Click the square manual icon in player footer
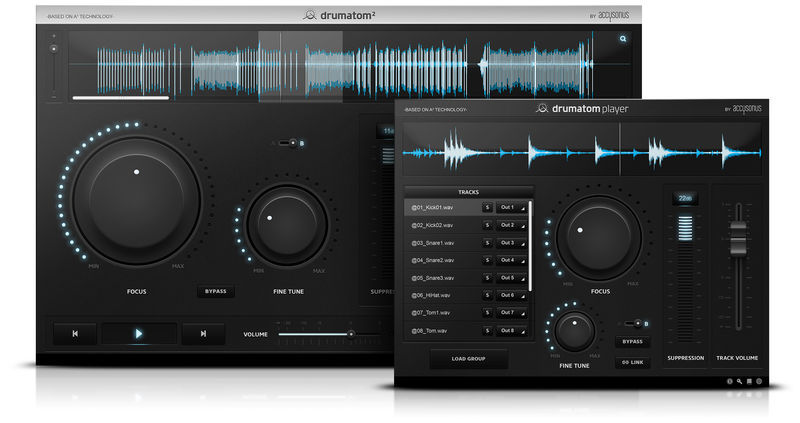Image resolution: width=800 pixels, height=423 pixels. (749, 381)
